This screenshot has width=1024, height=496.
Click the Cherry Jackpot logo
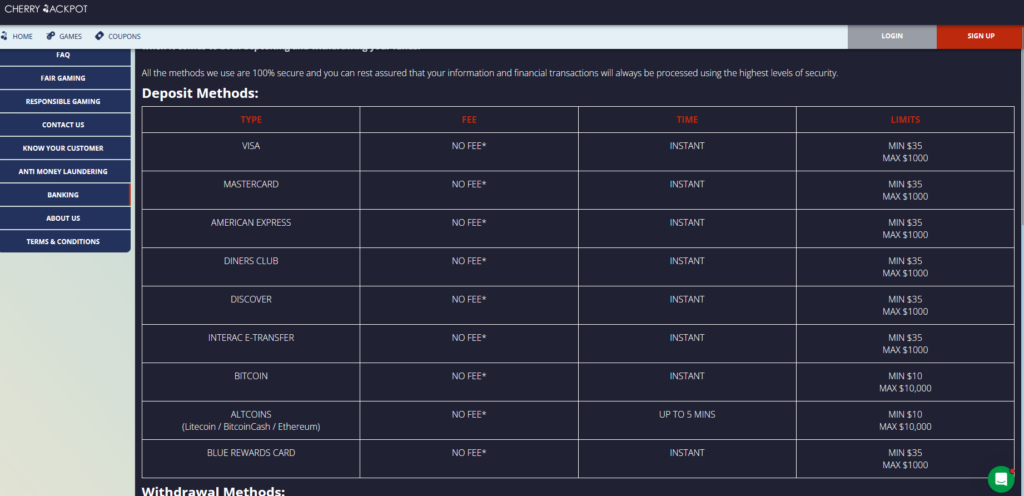46,9
